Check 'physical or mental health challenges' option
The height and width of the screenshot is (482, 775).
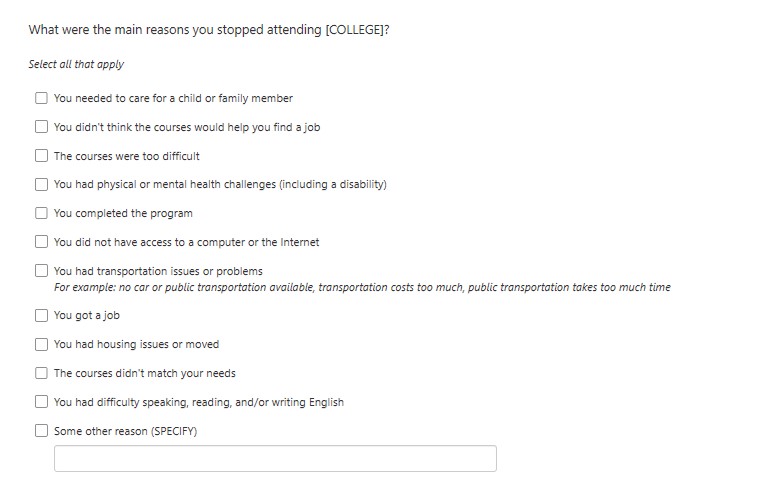(41, 185)
